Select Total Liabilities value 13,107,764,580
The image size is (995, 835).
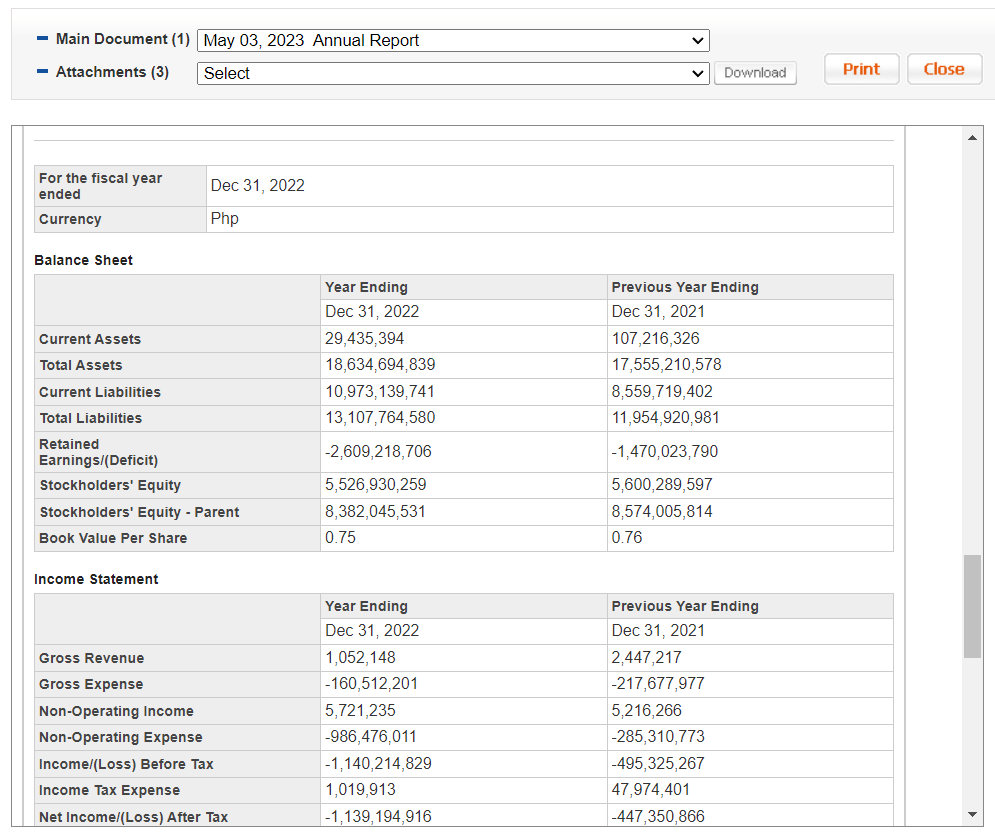[x=380, y=418]
